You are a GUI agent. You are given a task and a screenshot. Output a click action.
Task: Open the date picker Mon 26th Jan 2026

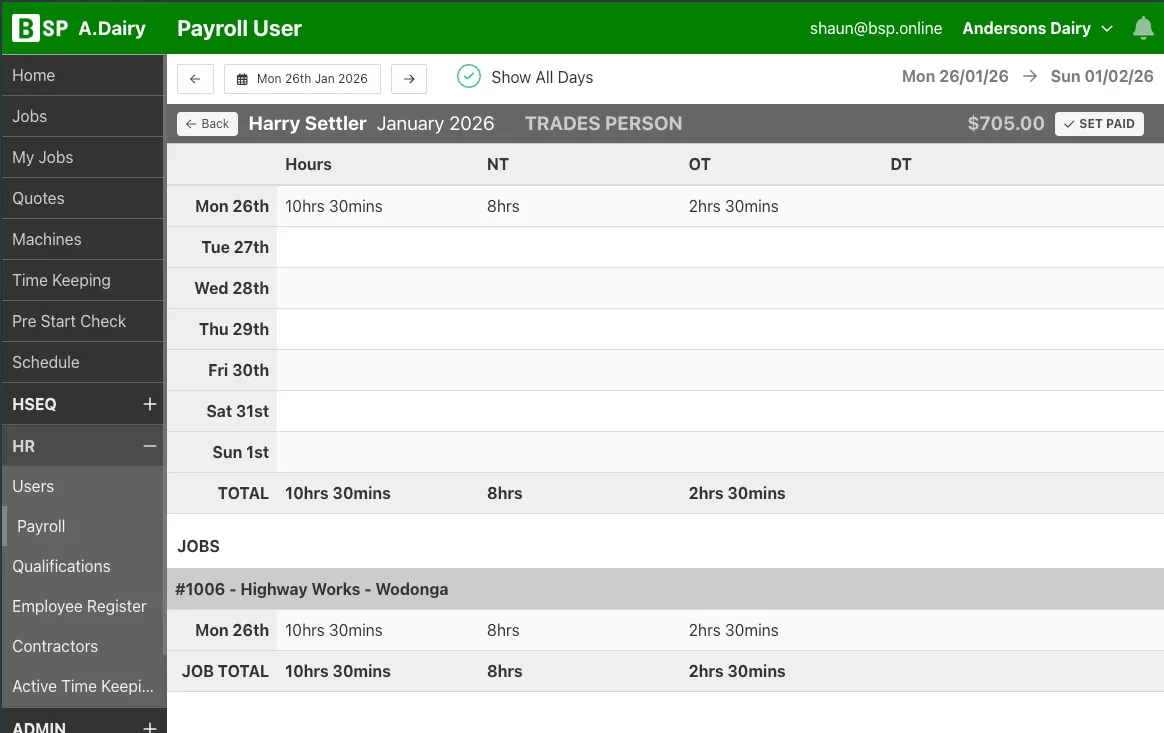(x=302, y=79)
